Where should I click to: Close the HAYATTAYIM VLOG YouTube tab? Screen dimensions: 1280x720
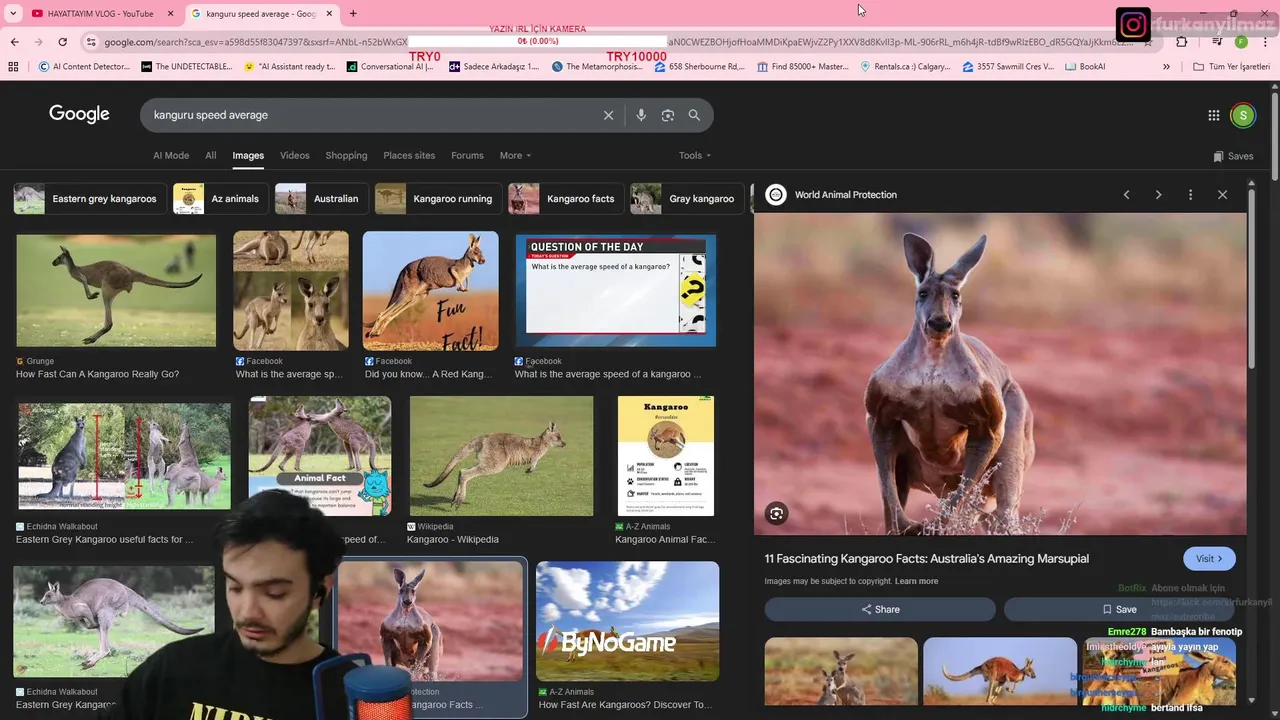click(x=170, y=13)
